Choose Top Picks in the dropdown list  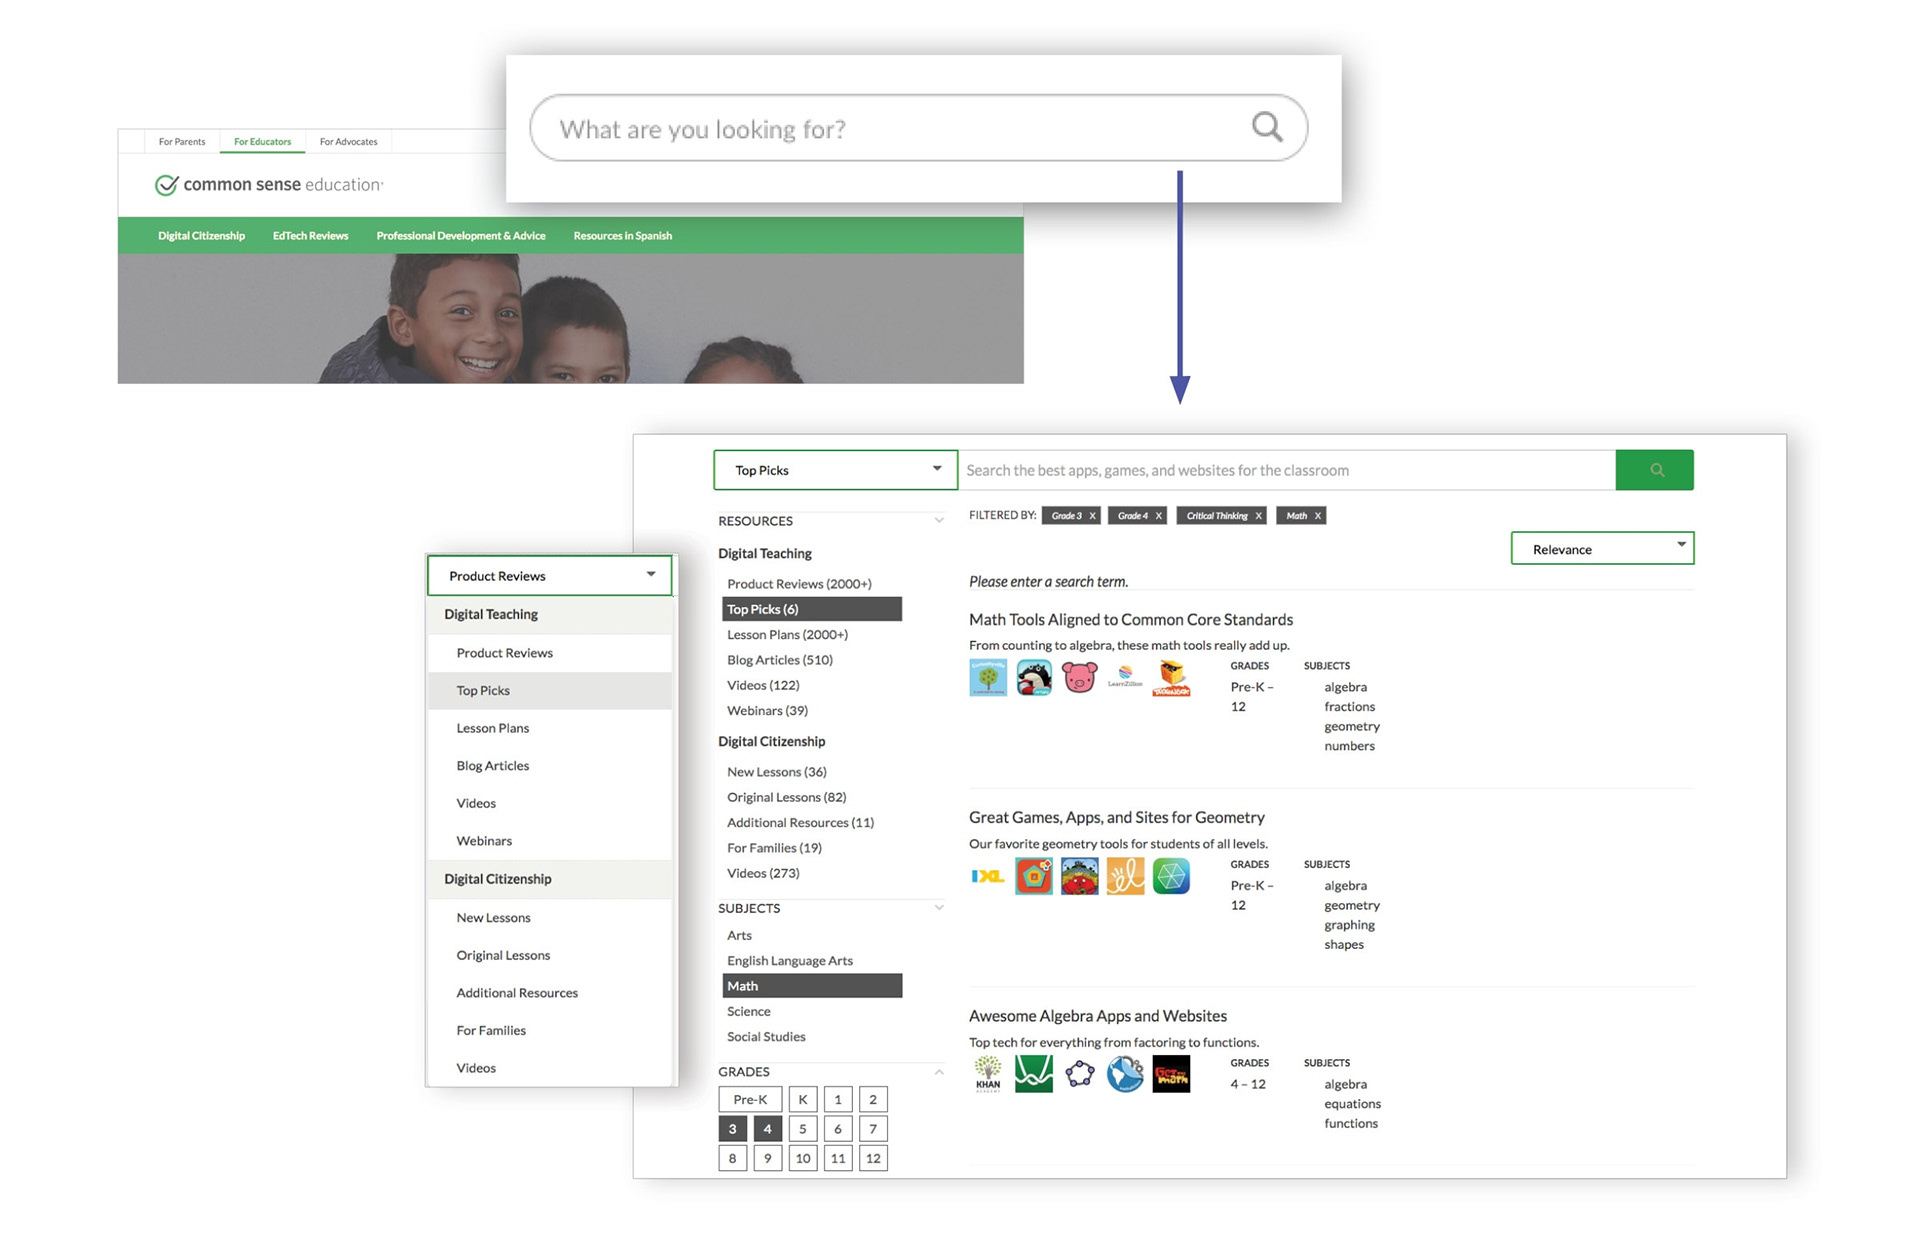(550, 691)
